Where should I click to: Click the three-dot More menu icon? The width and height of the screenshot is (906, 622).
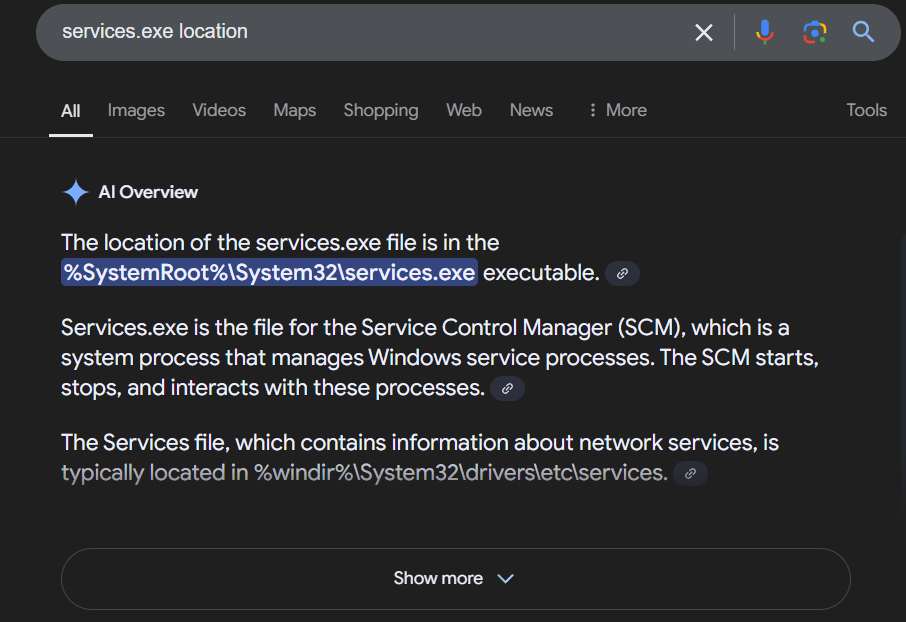coord(592,110)
